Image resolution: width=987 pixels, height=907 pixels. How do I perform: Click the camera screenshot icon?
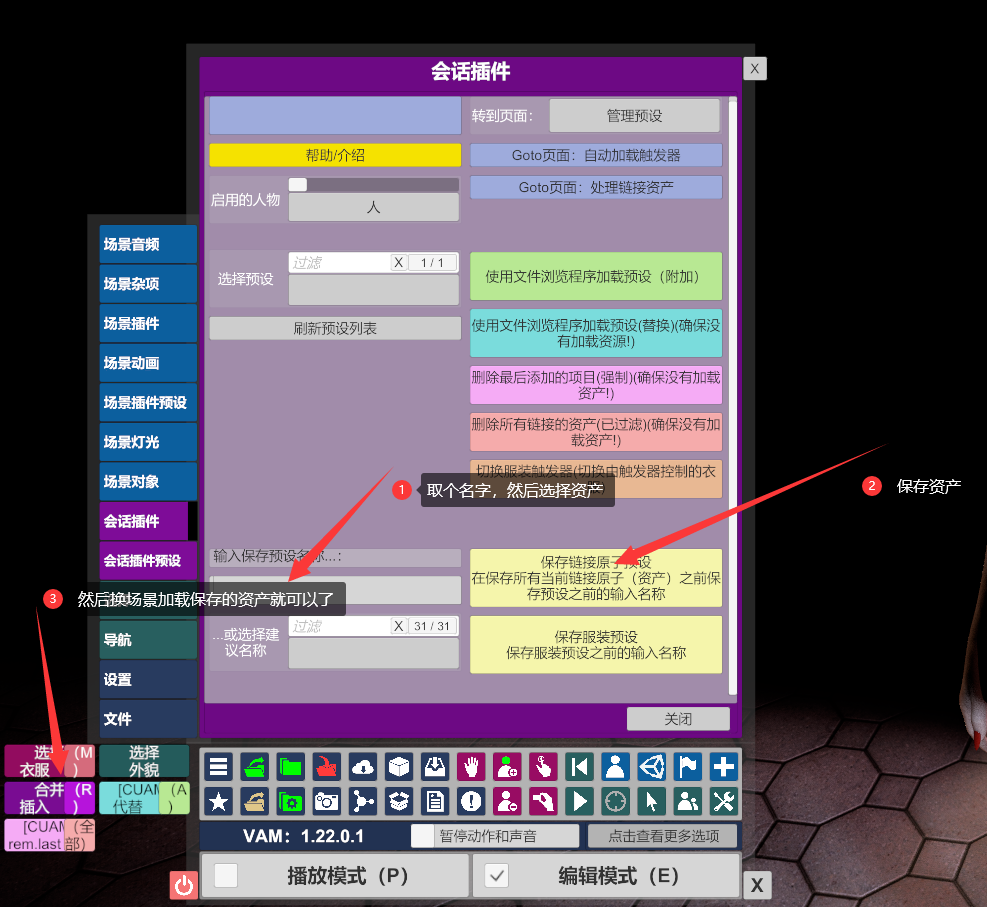point(326,801)
